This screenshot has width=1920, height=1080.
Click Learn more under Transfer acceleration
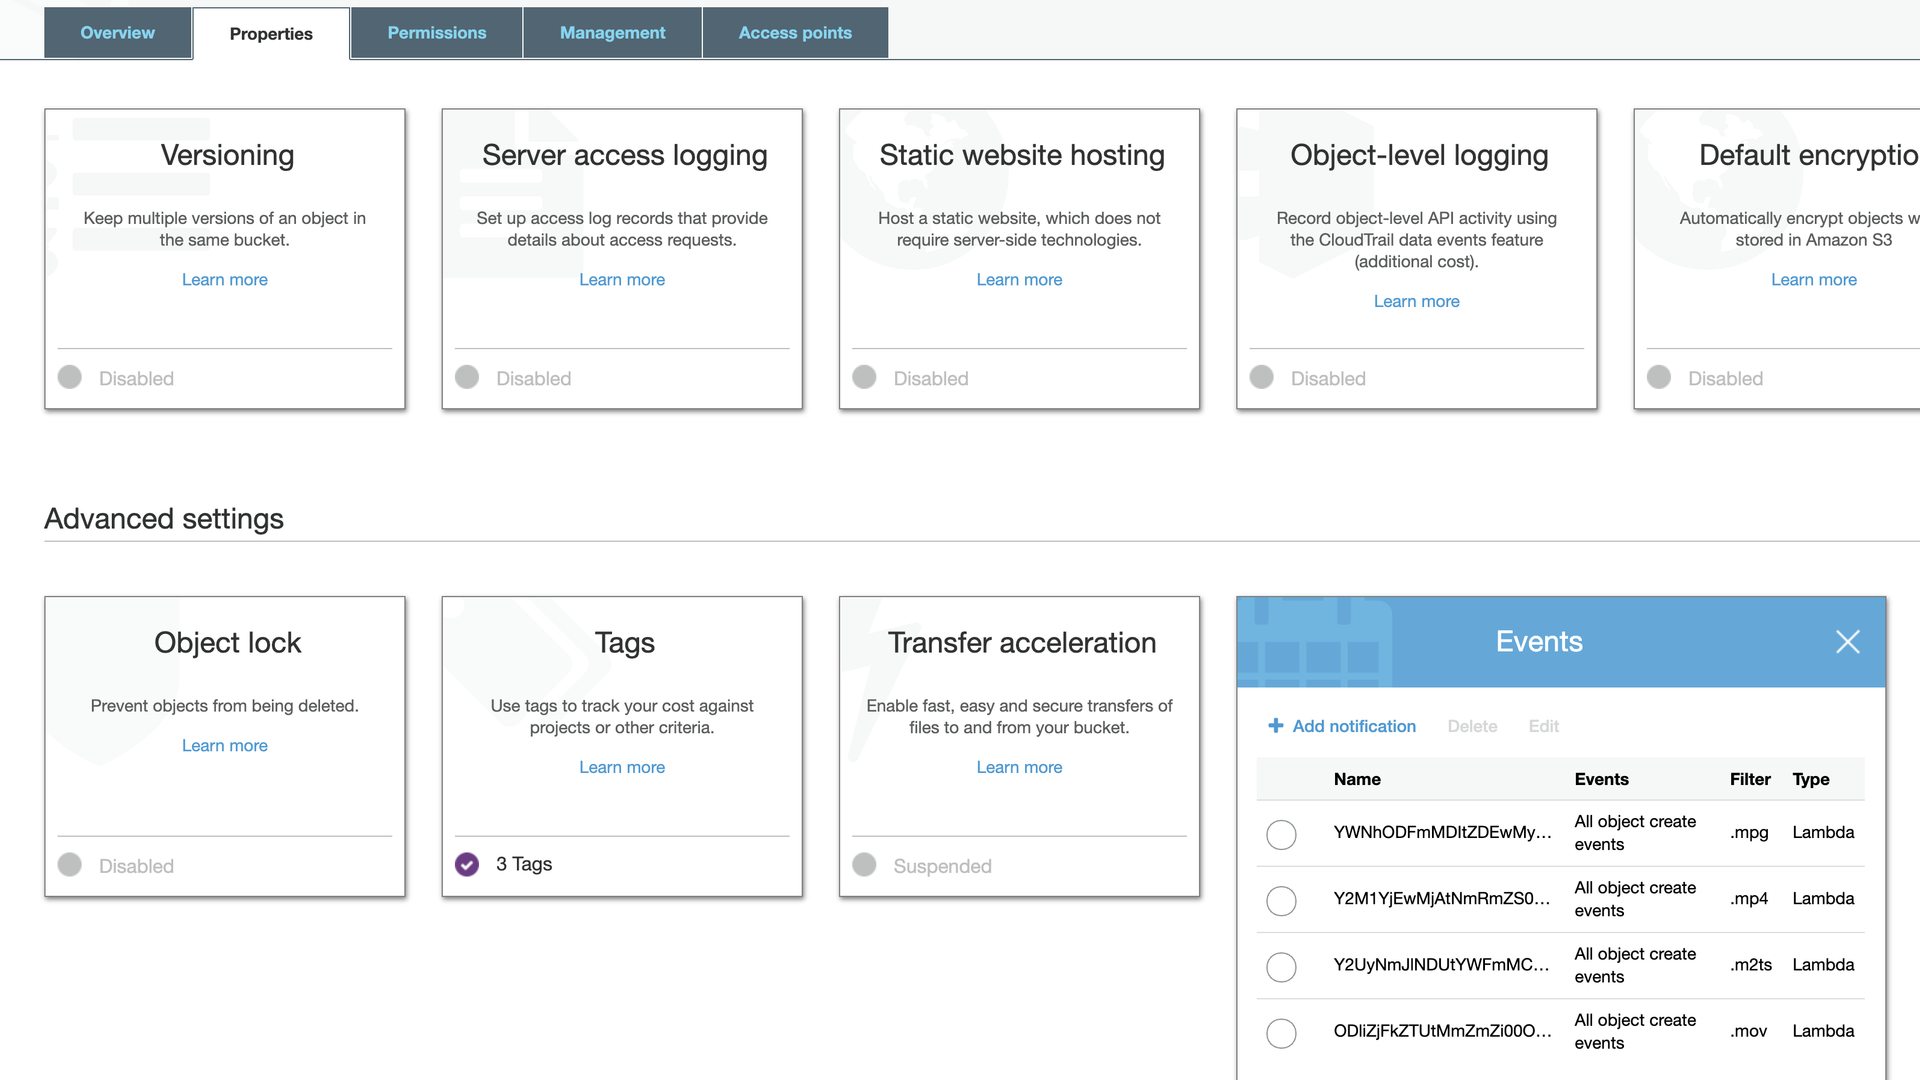(1019, 767)
